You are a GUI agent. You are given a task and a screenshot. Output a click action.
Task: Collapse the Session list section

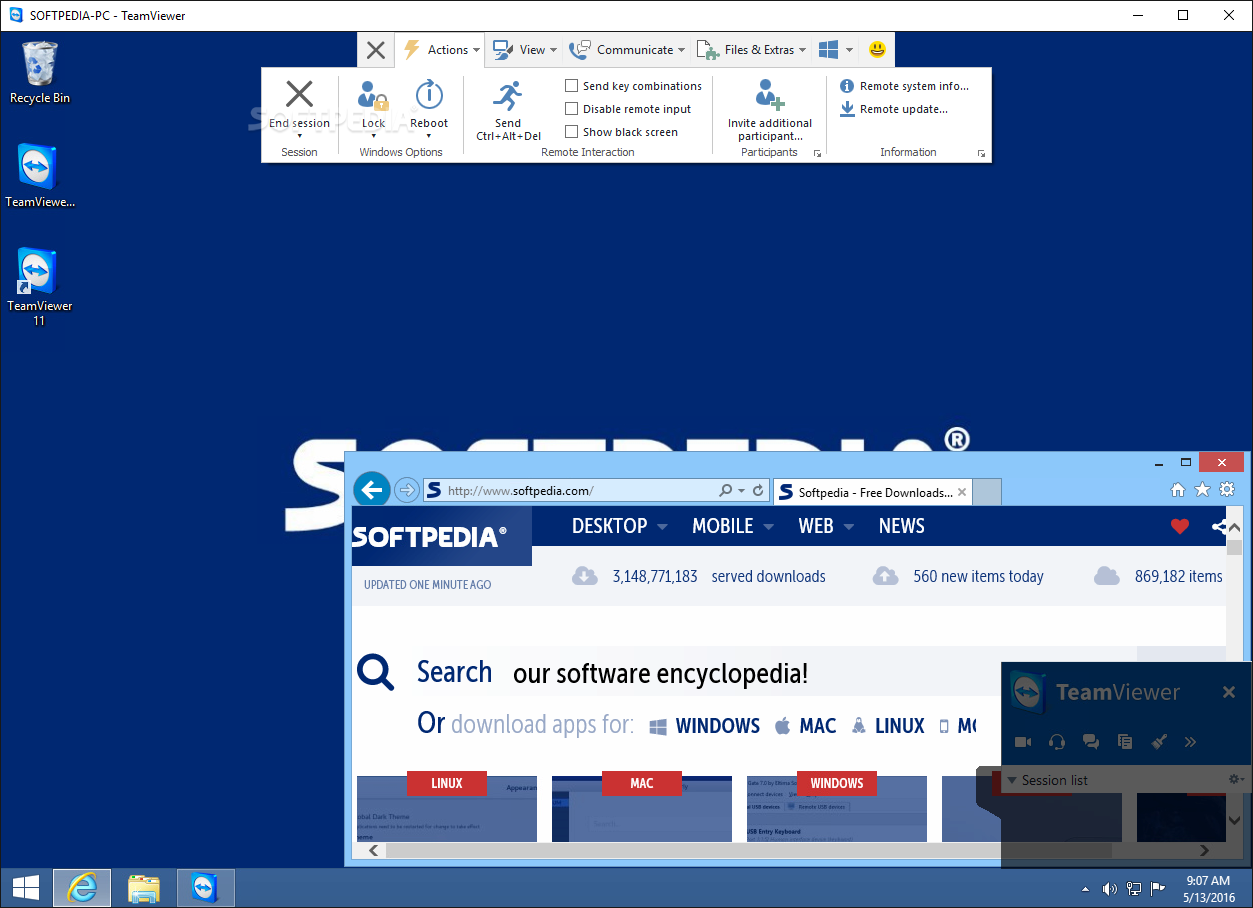(1012, 780)
